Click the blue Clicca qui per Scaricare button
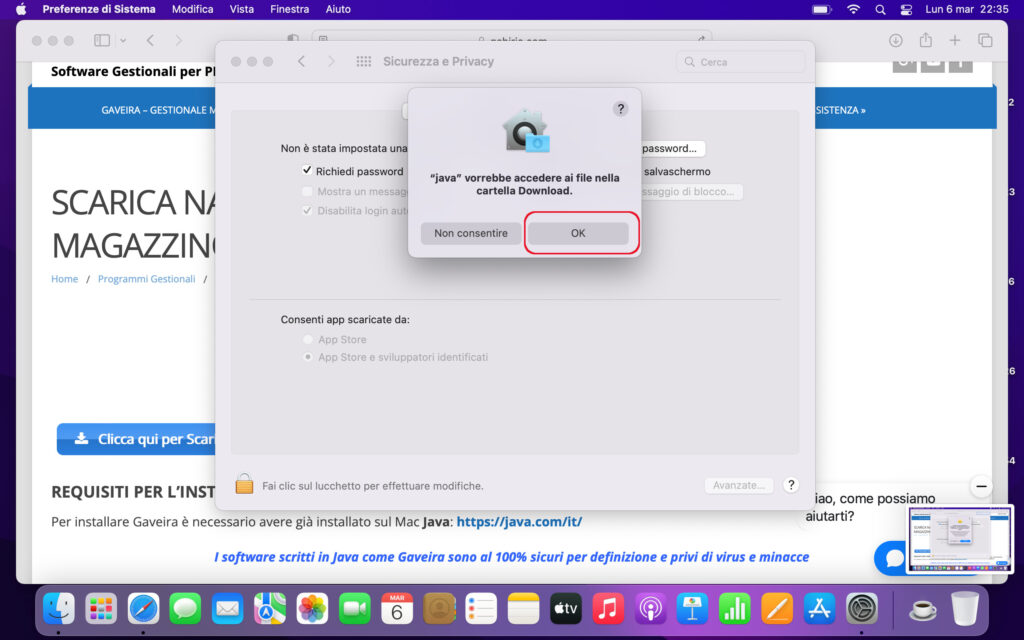The width and height of the screenshot is (1024, 640). pos(136,439)
